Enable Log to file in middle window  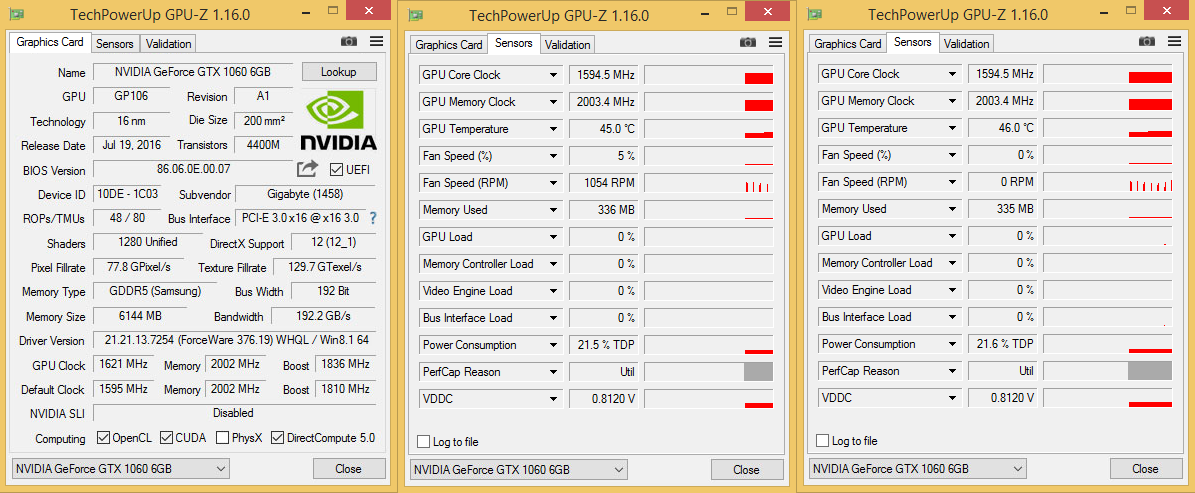[x=423, y=442]
